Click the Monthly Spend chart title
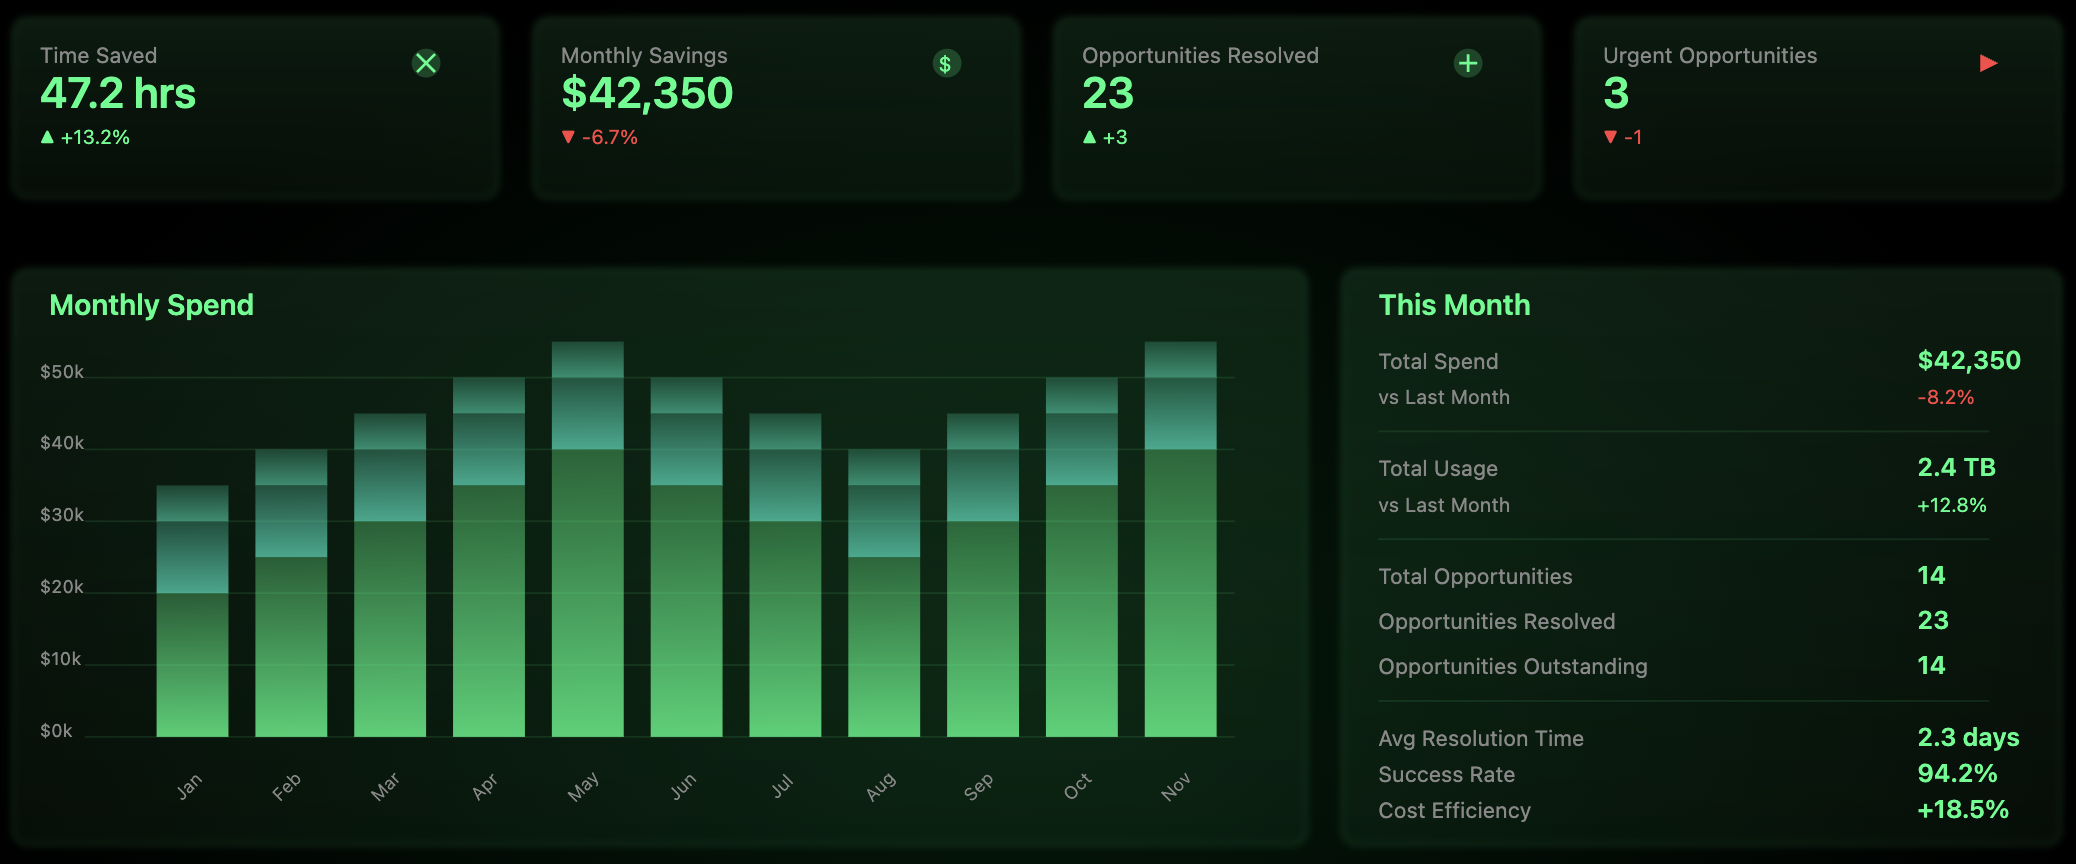Screen dimensions: 2076x864 (x=151, y=305)
